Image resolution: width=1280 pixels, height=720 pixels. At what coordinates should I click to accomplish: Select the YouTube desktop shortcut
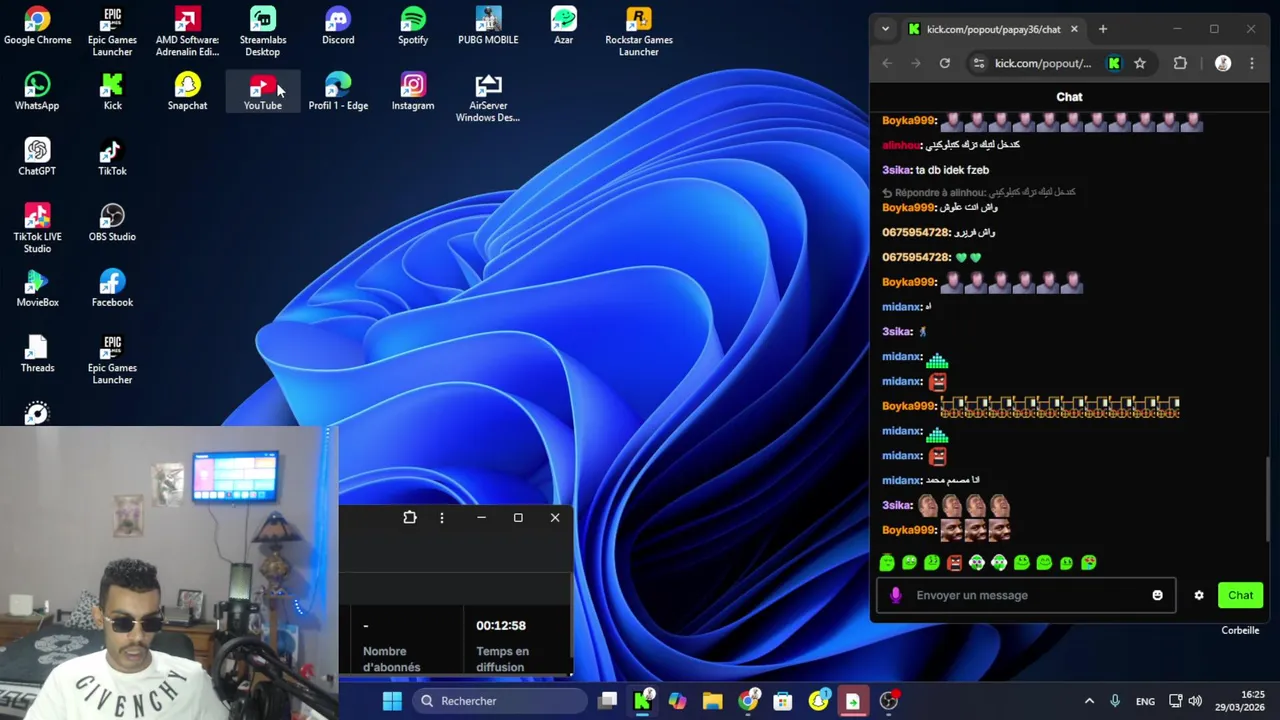pos(262,92)
